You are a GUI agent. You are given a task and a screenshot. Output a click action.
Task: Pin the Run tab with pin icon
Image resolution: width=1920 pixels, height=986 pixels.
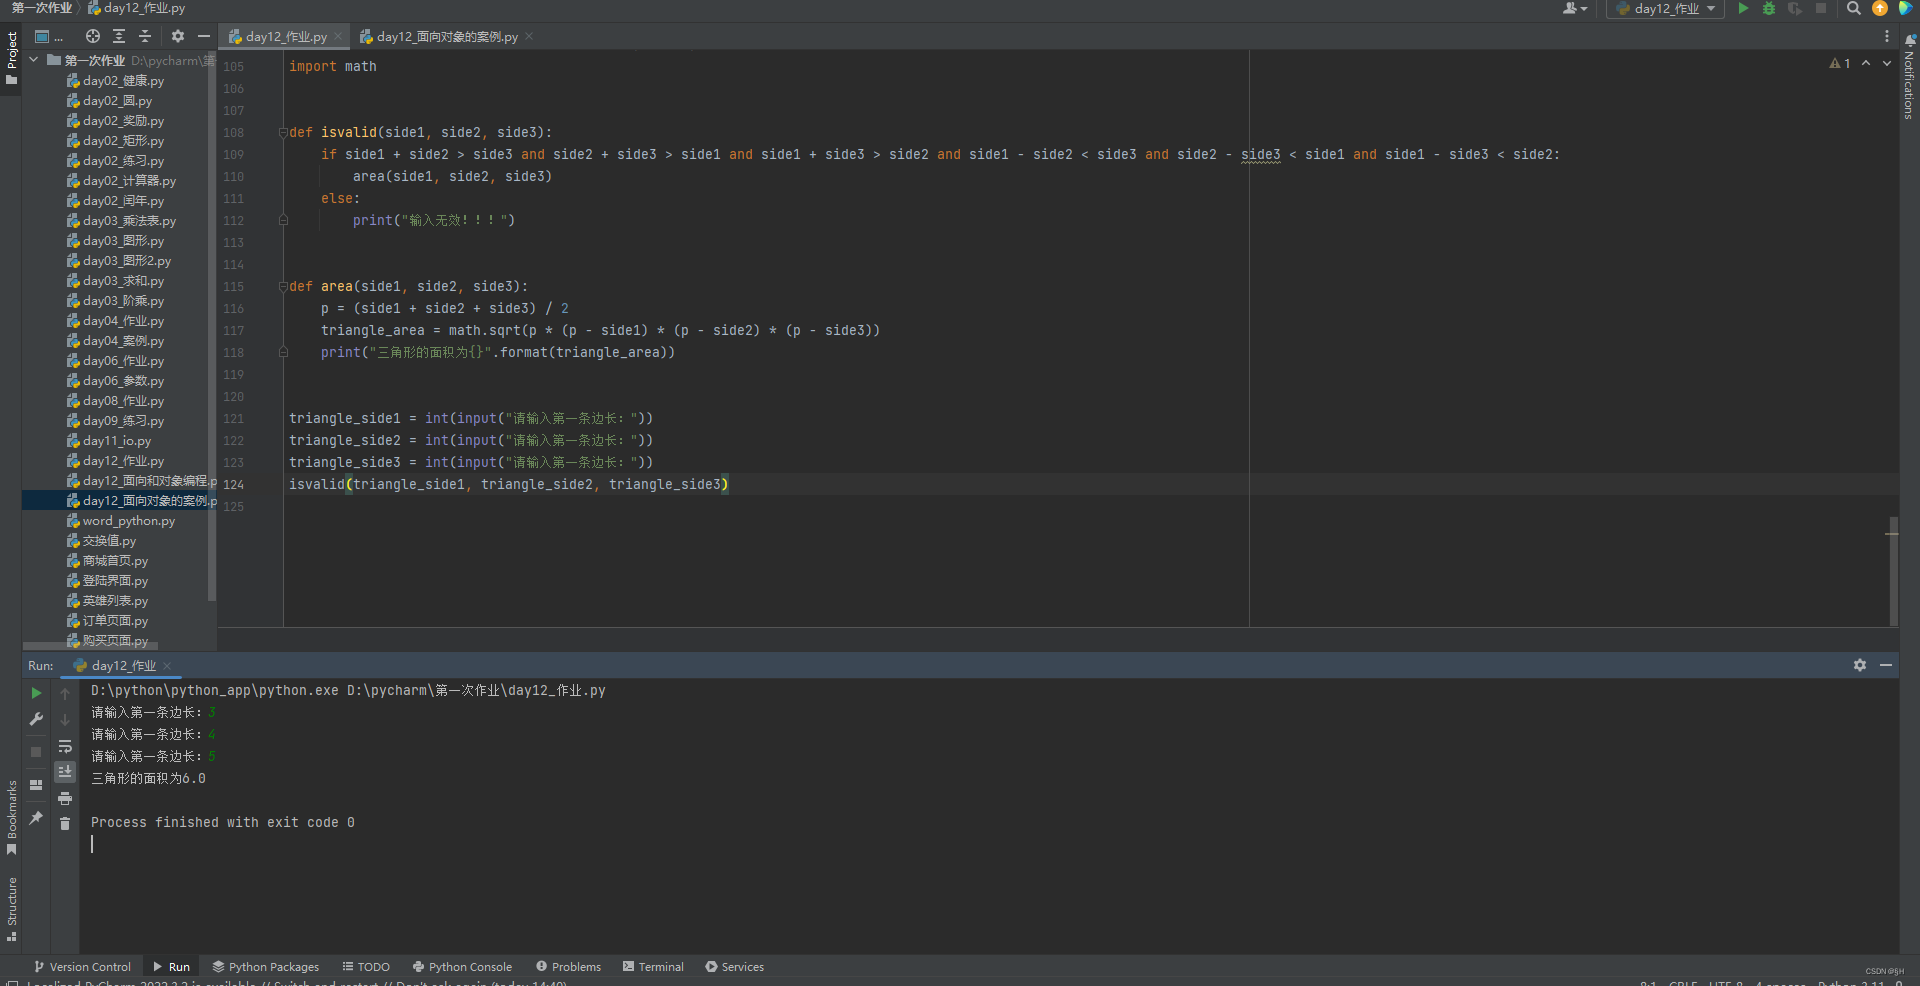tap(36, 818)
